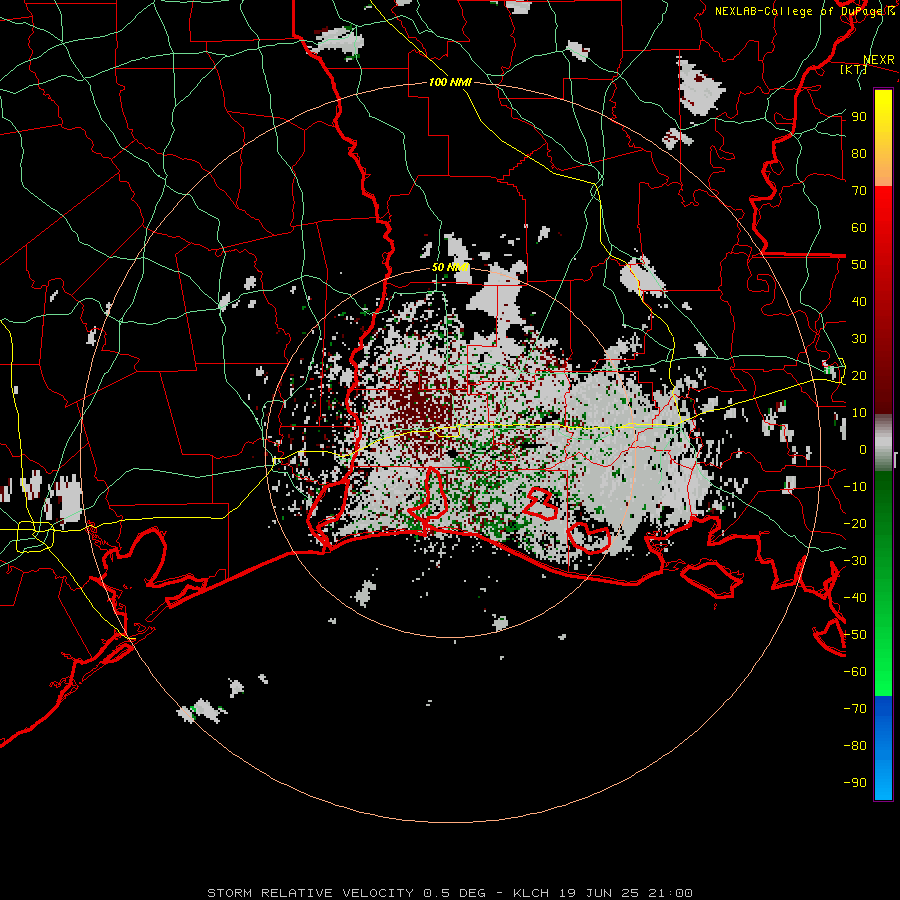The height and width of the screenshot is (900, 900).
Task: Click the 40 value on velocity scale
Action: click(x=859, y=301)
